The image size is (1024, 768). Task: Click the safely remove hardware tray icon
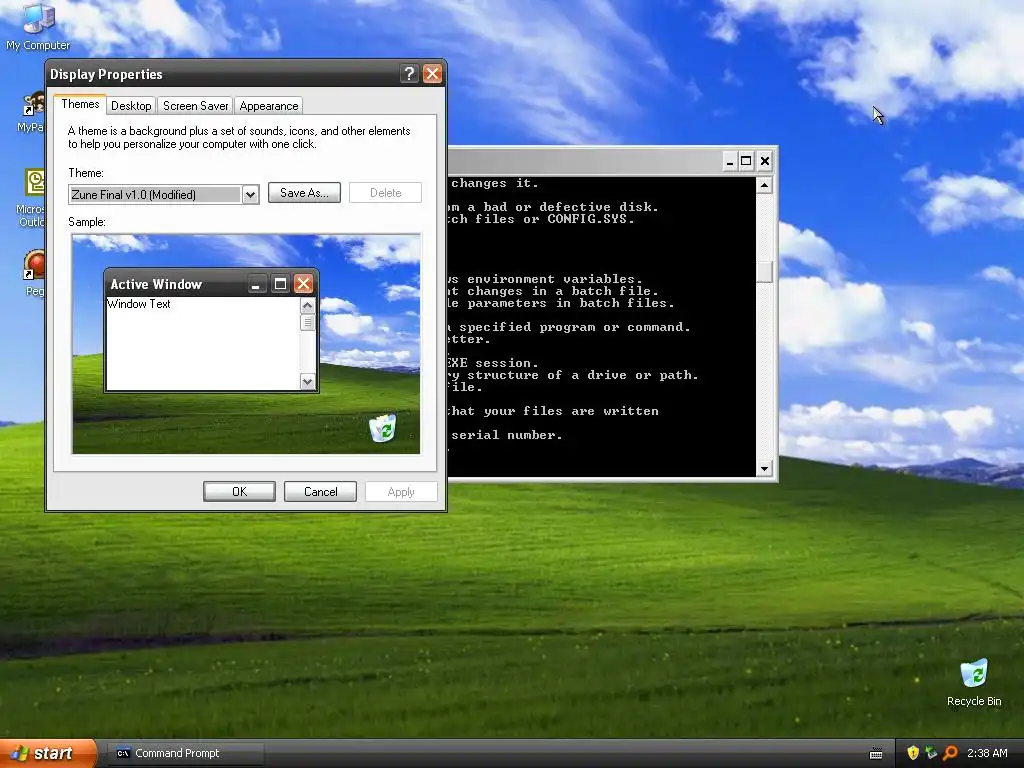[x=931, y=753]
